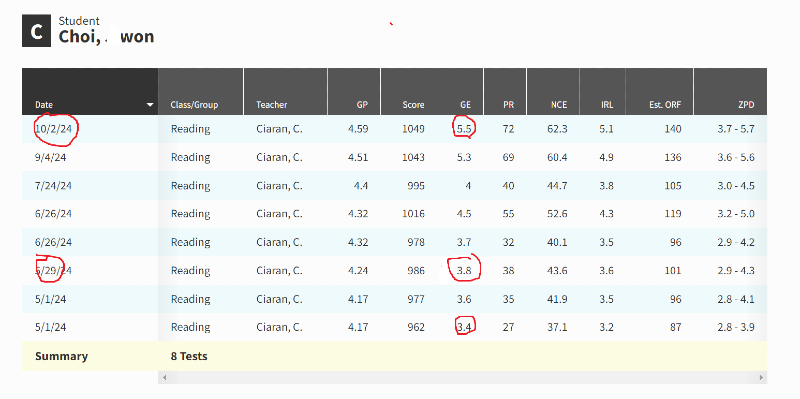Click the GP column header
Viewport: 800px width, 399px height.
tap(362, 105)
